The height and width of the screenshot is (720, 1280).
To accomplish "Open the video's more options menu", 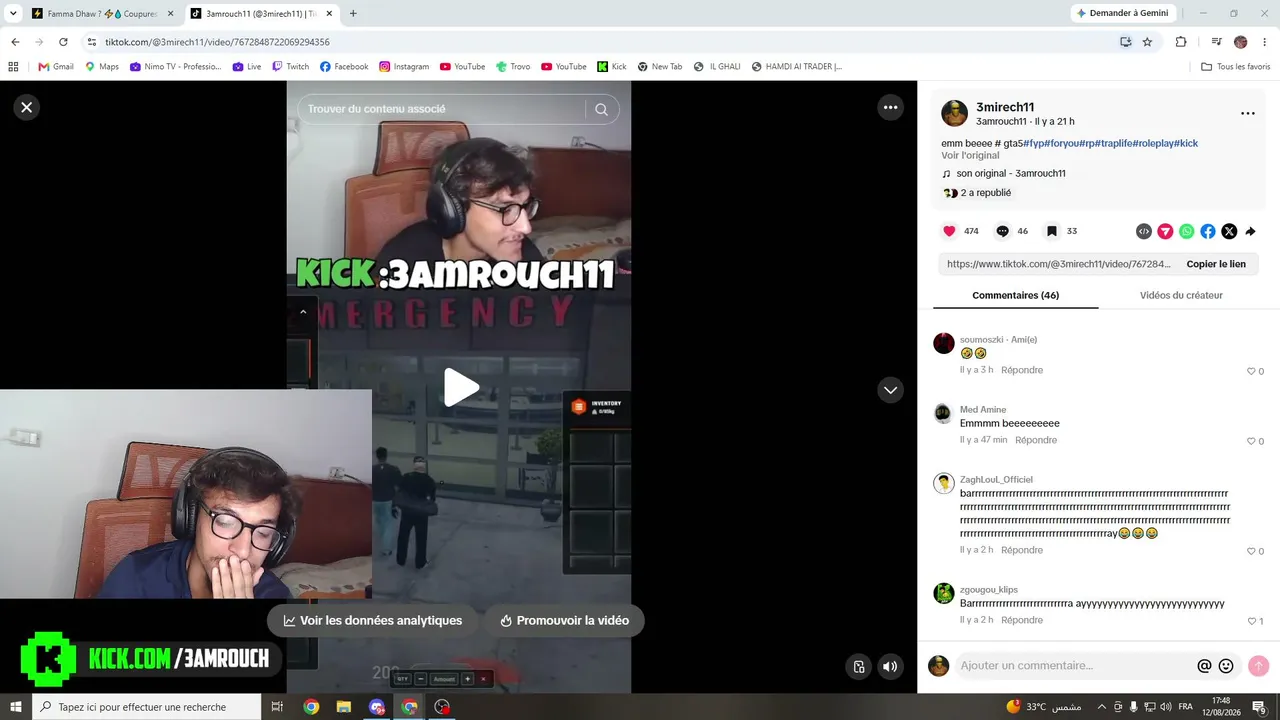I will coord(890,107).
